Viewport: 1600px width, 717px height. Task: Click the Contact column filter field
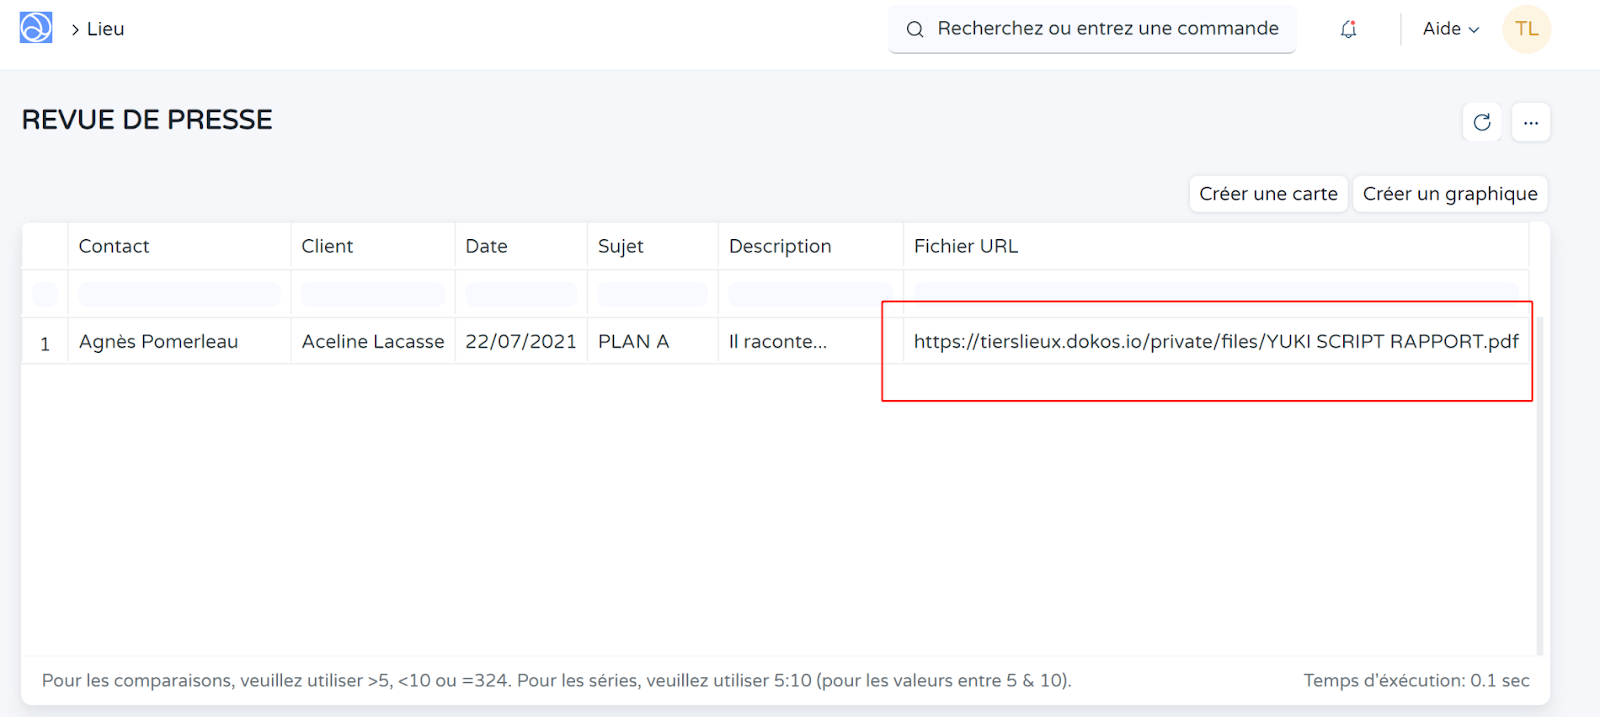[179, 294]
